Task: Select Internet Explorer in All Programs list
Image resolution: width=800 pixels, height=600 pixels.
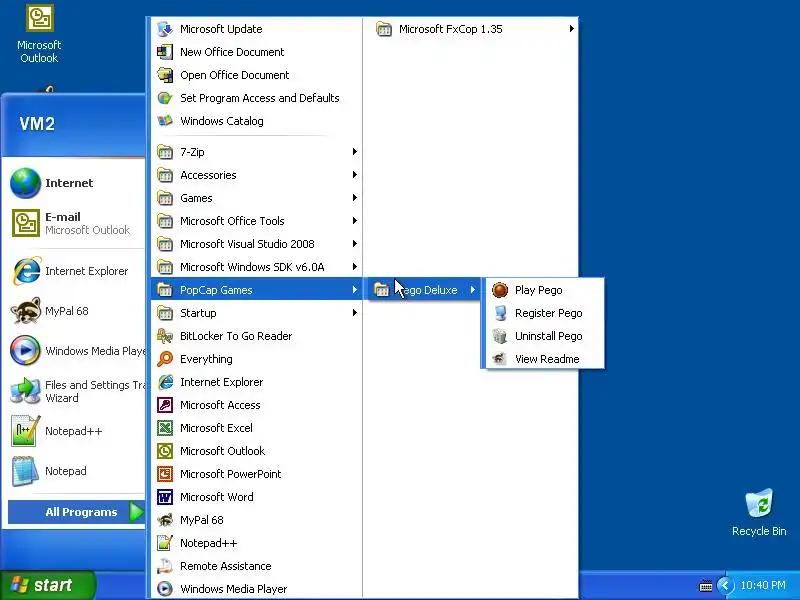Action: (x=257, y=382)
